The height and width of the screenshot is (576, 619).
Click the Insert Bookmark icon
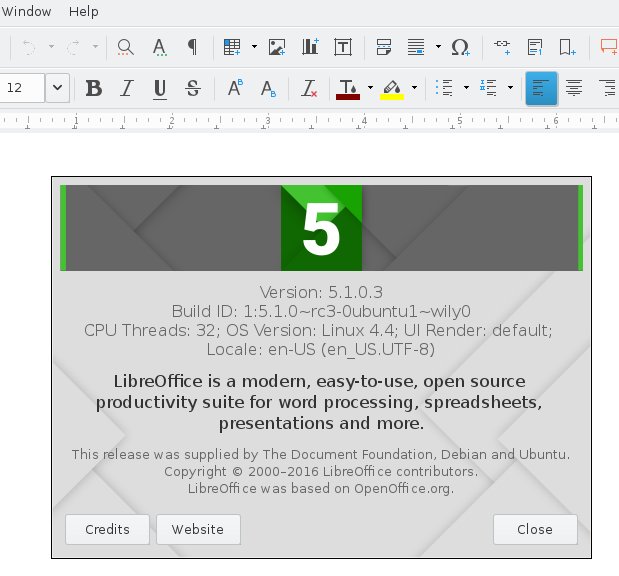click(567, 47)
